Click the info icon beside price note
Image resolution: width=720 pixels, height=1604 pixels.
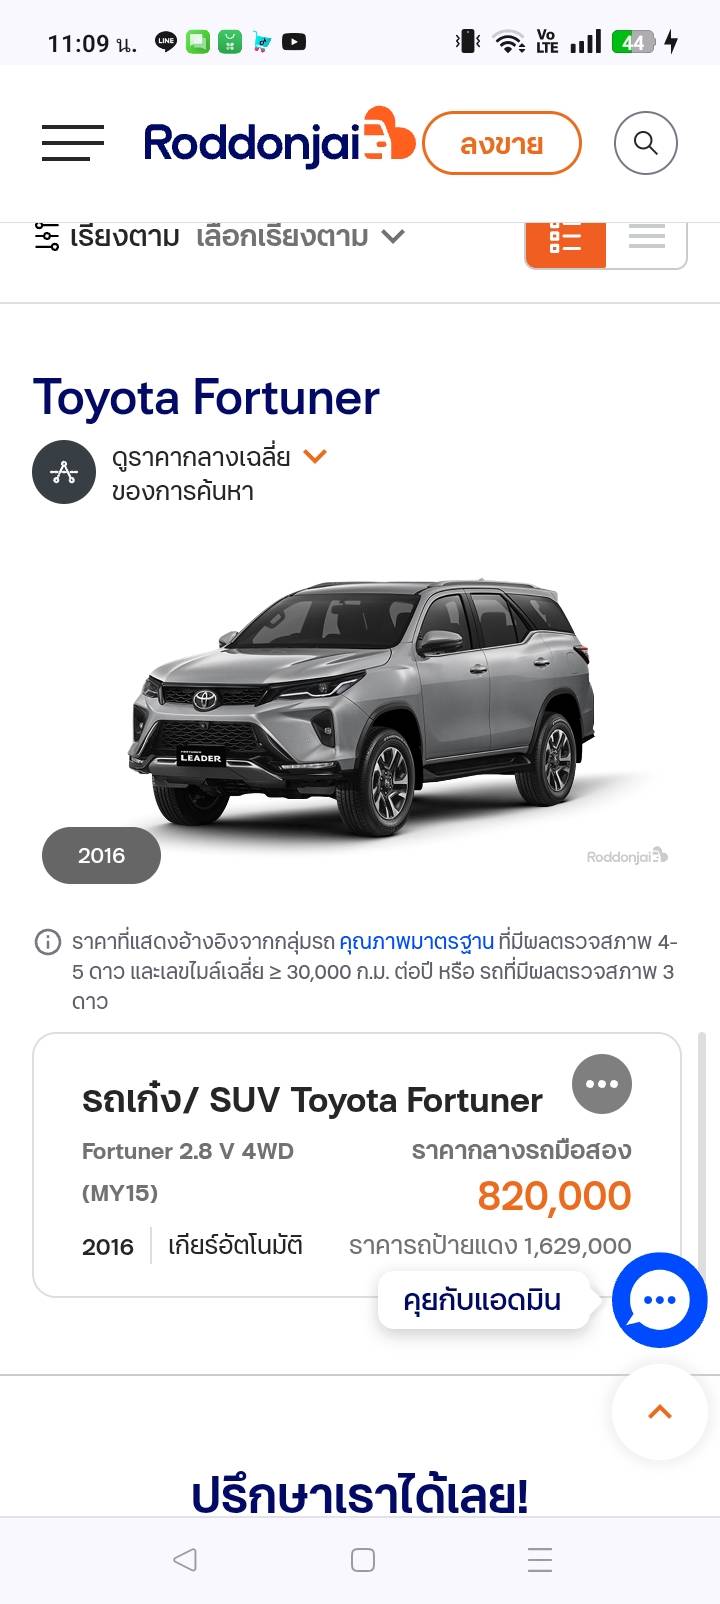click(48, 942)
